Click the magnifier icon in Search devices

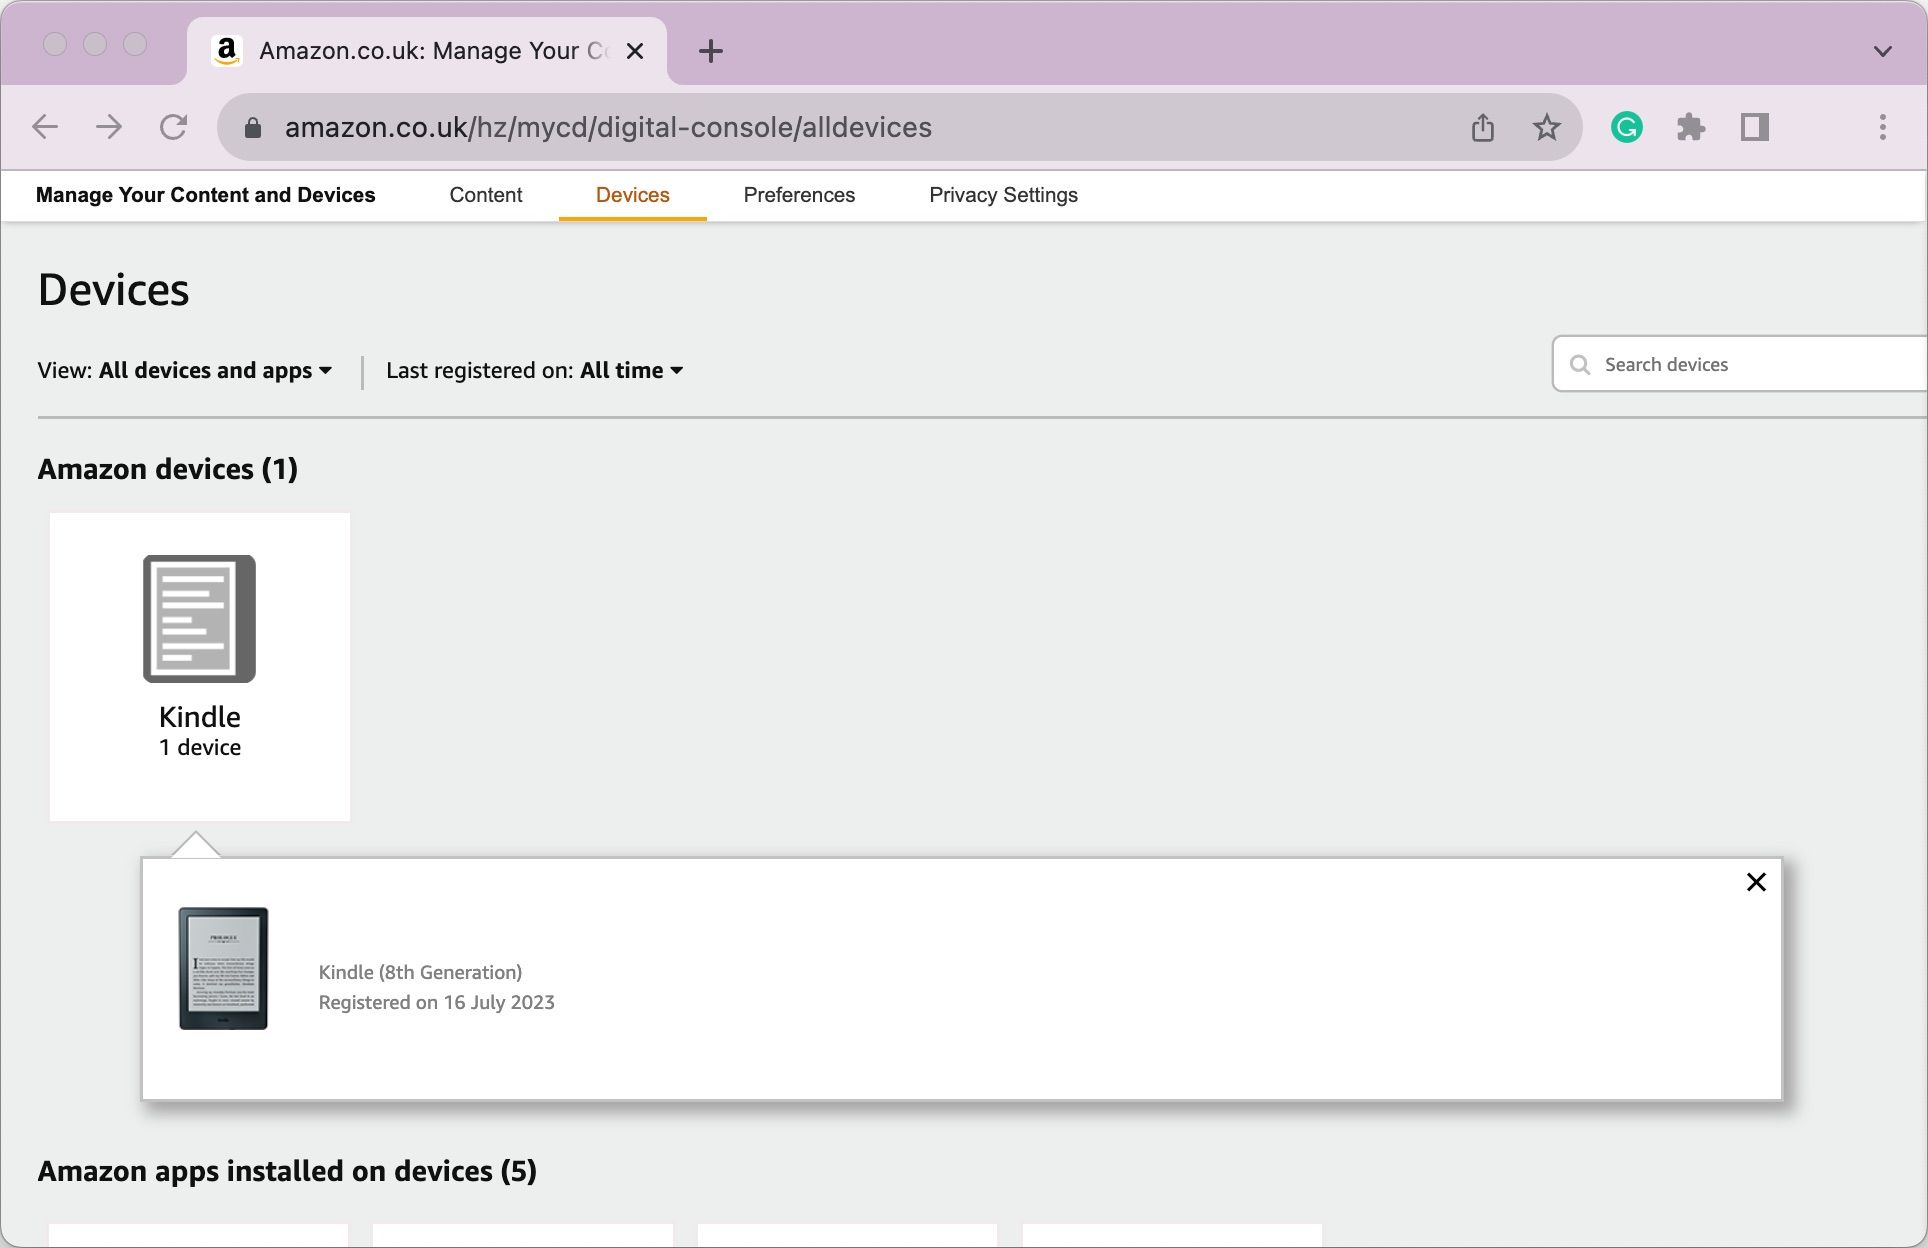tap(1581, 365)
